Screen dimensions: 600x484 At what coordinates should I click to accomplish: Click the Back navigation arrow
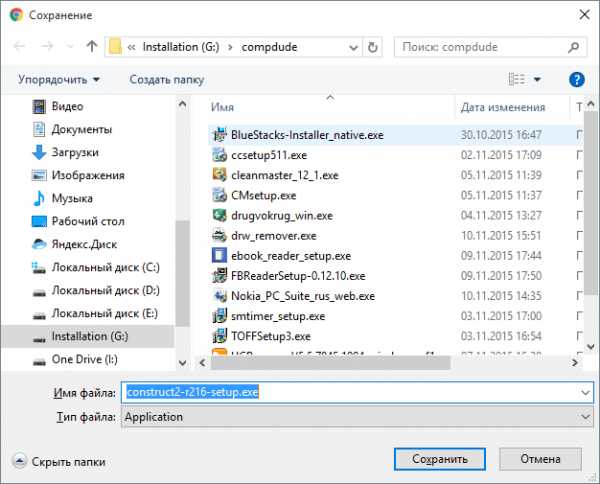19,47
